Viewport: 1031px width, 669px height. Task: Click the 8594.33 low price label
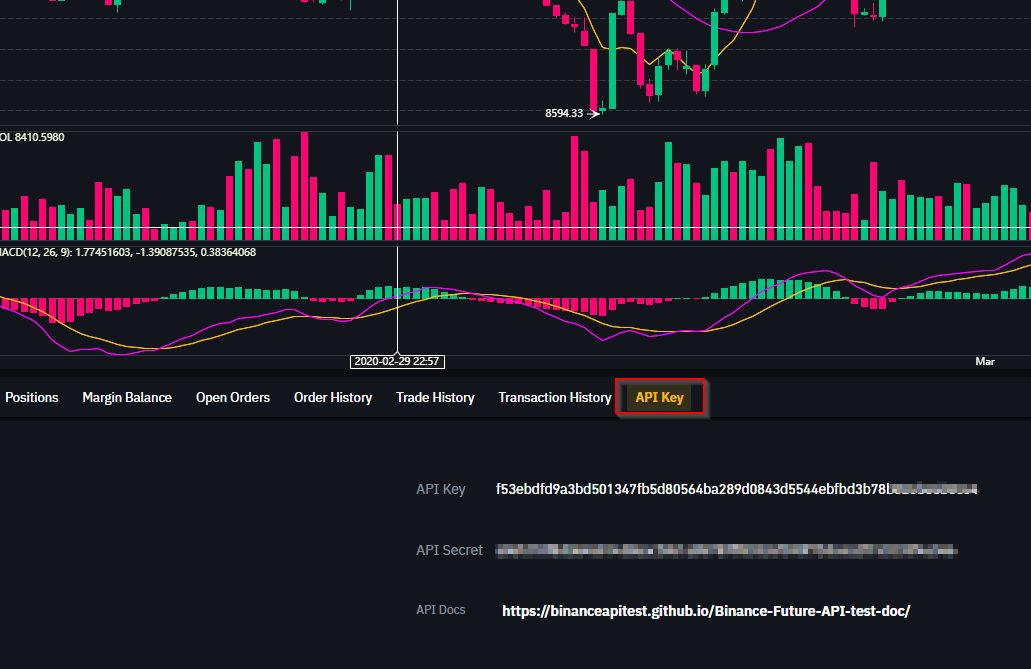[564, 113]
